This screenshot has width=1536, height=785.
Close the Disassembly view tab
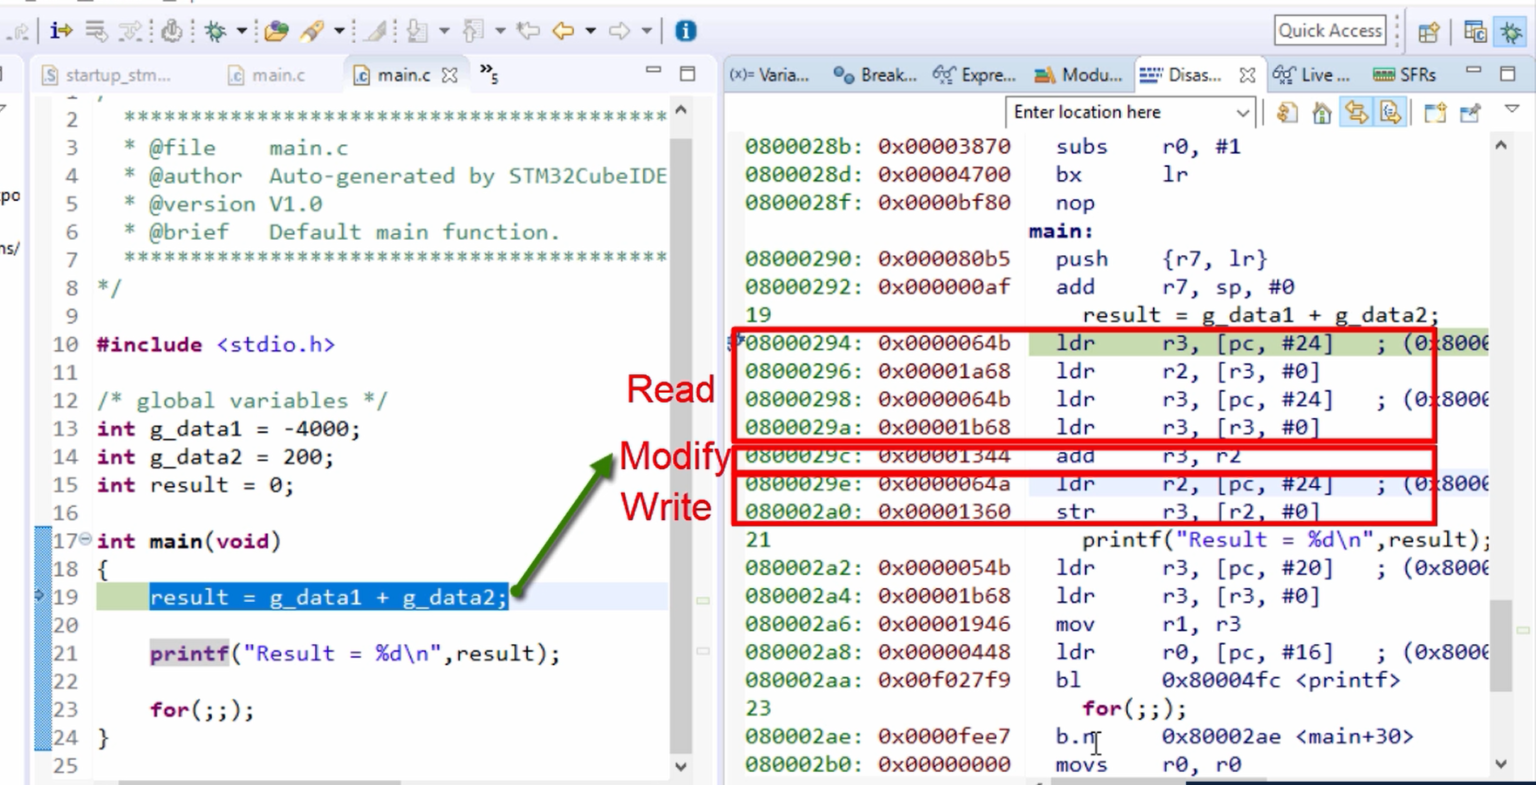tap(1247, 75)
